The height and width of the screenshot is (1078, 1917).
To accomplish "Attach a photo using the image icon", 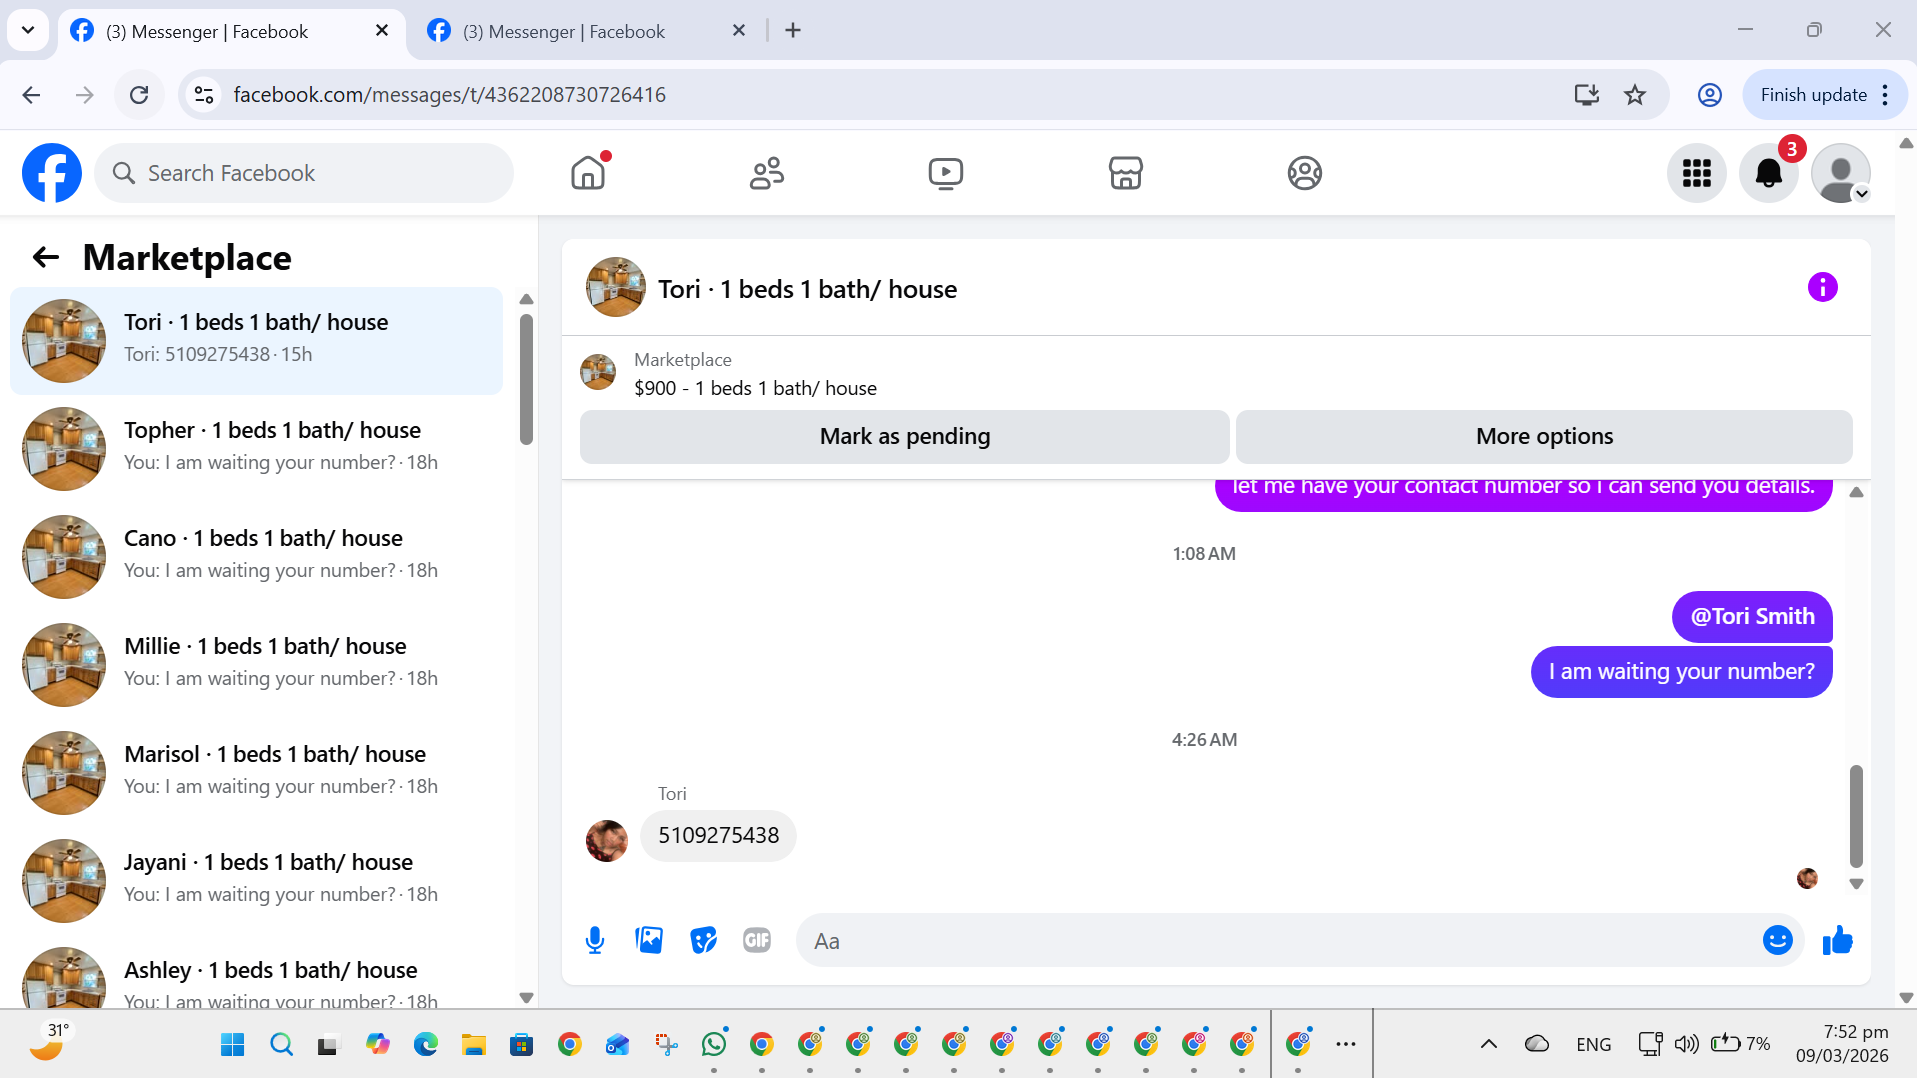I will click(649, 940).
